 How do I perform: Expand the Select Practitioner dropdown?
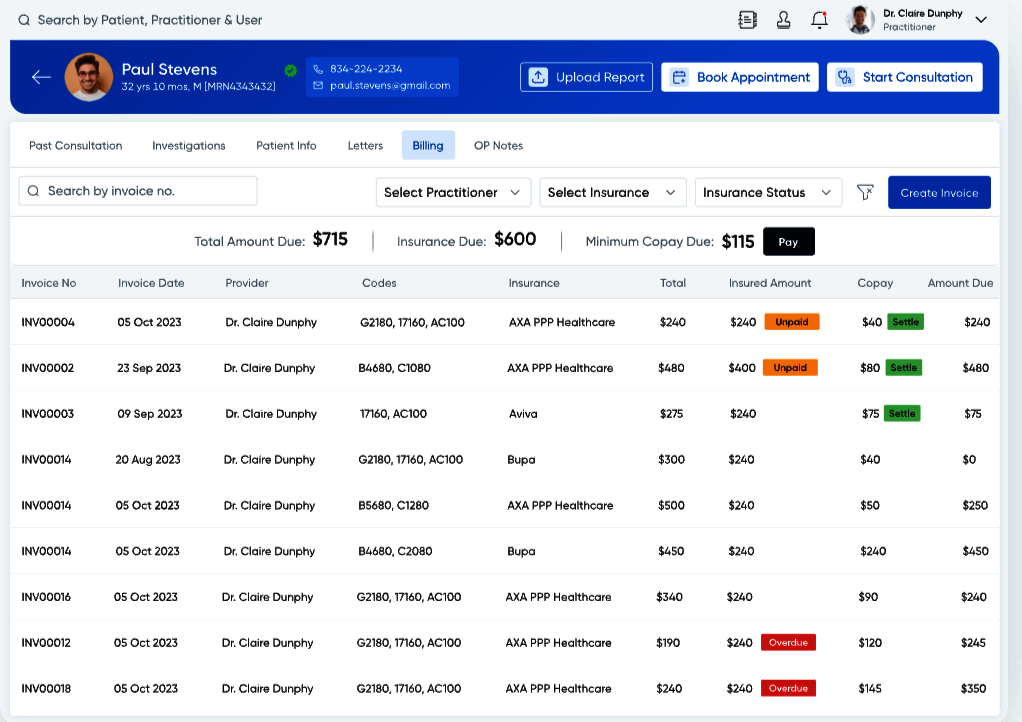coord(453,192)
